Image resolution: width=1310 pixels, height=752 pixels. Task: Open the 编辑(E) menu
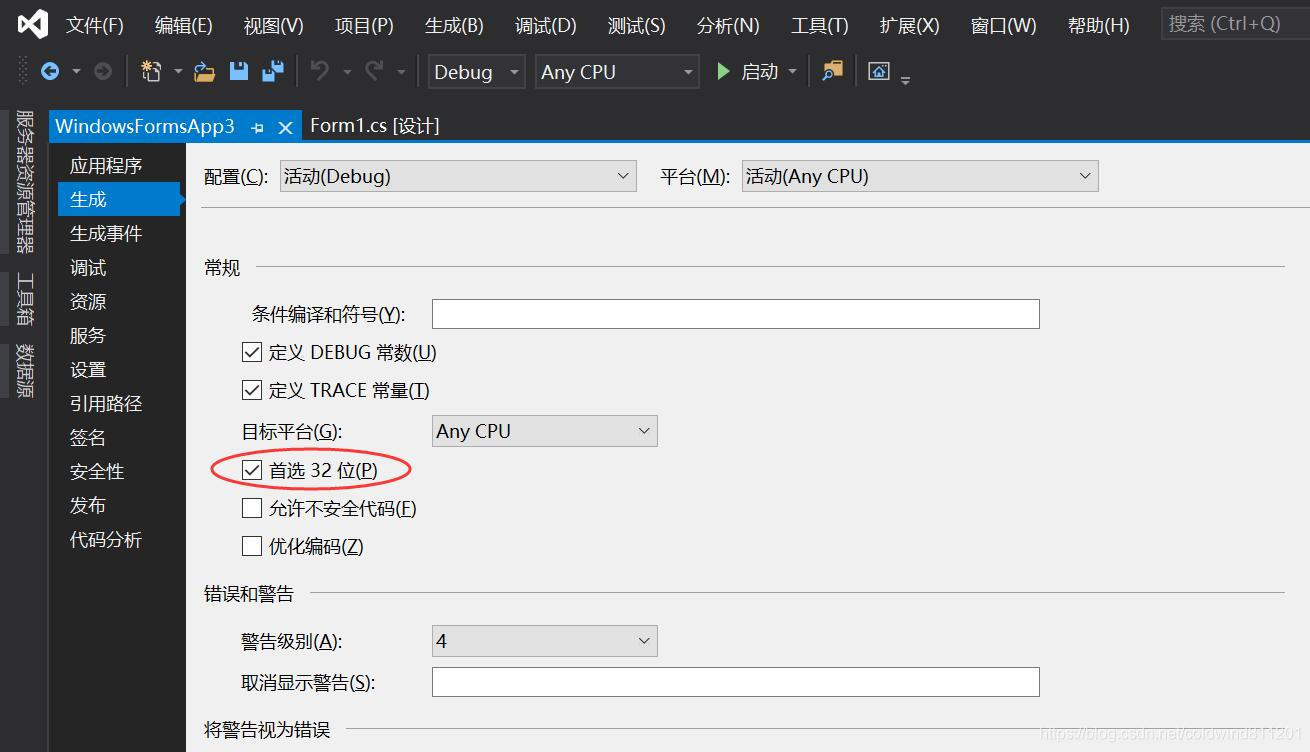(x=184, y=25)
